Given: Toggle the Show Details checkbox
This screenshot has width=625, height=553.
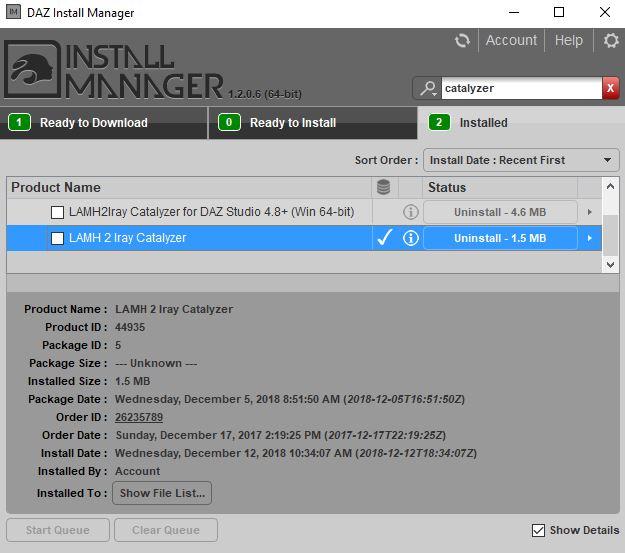Looking at the screenshot, I should (538, 530).
